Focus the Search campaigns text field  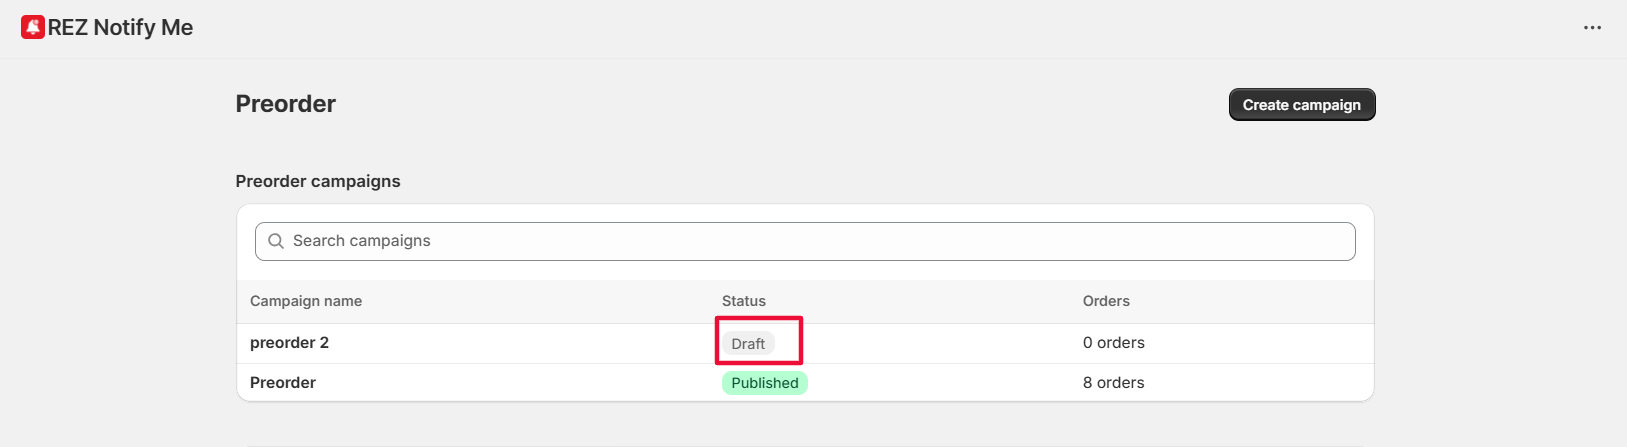[800, 241]
